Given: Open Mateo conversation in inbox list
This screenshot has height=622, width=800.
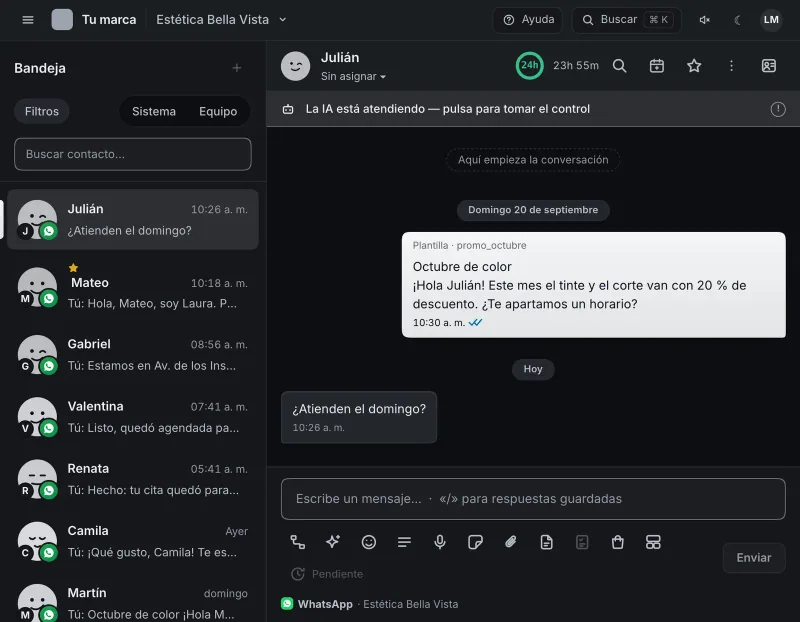Looking at the screenshot, I should point(133,287).
